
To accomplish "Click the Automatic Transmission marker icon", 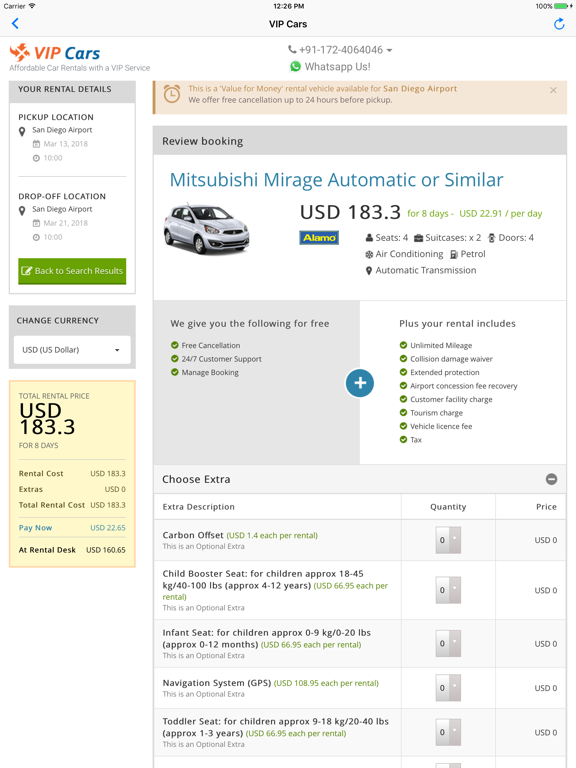I will 369,271.
